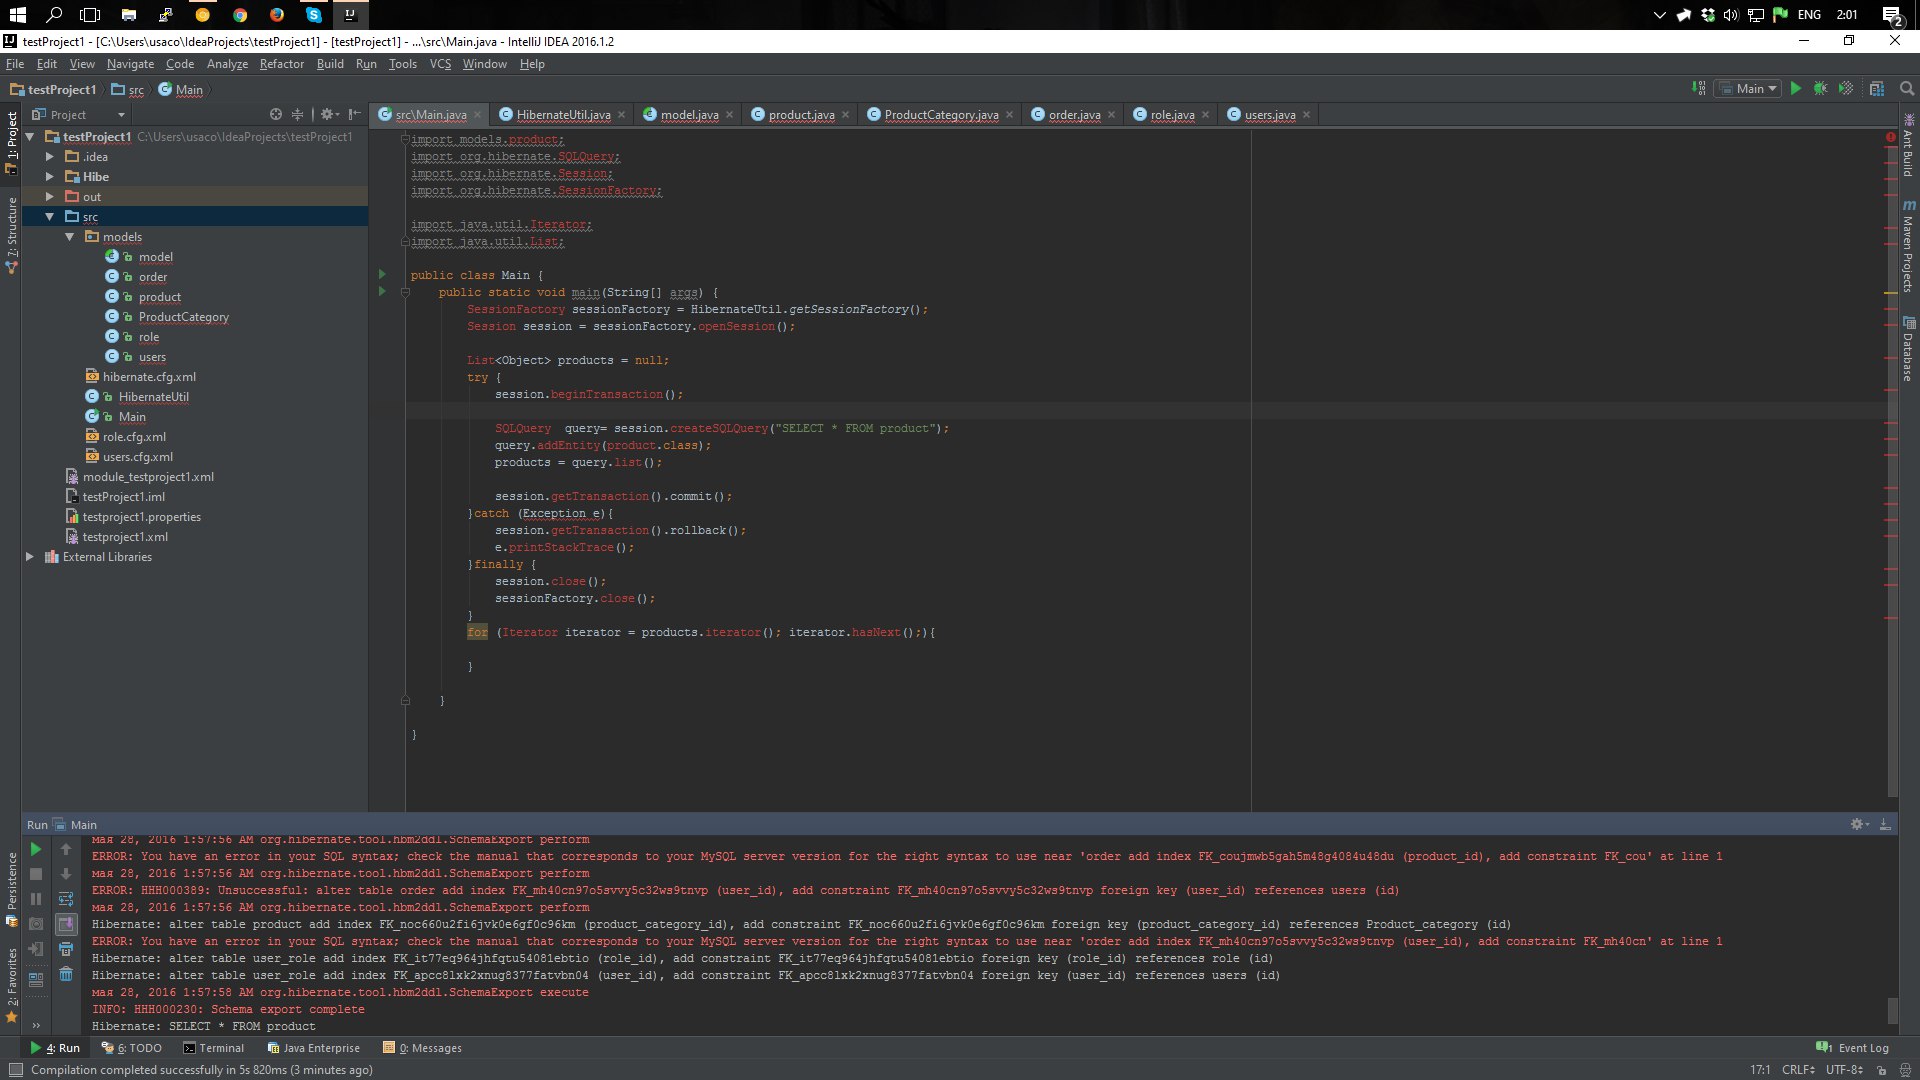Click UTF-8 encoding in status bar
Image resolution: width=1920 pixels, height=1080 pixels.
click(x=1843, y=1069)
